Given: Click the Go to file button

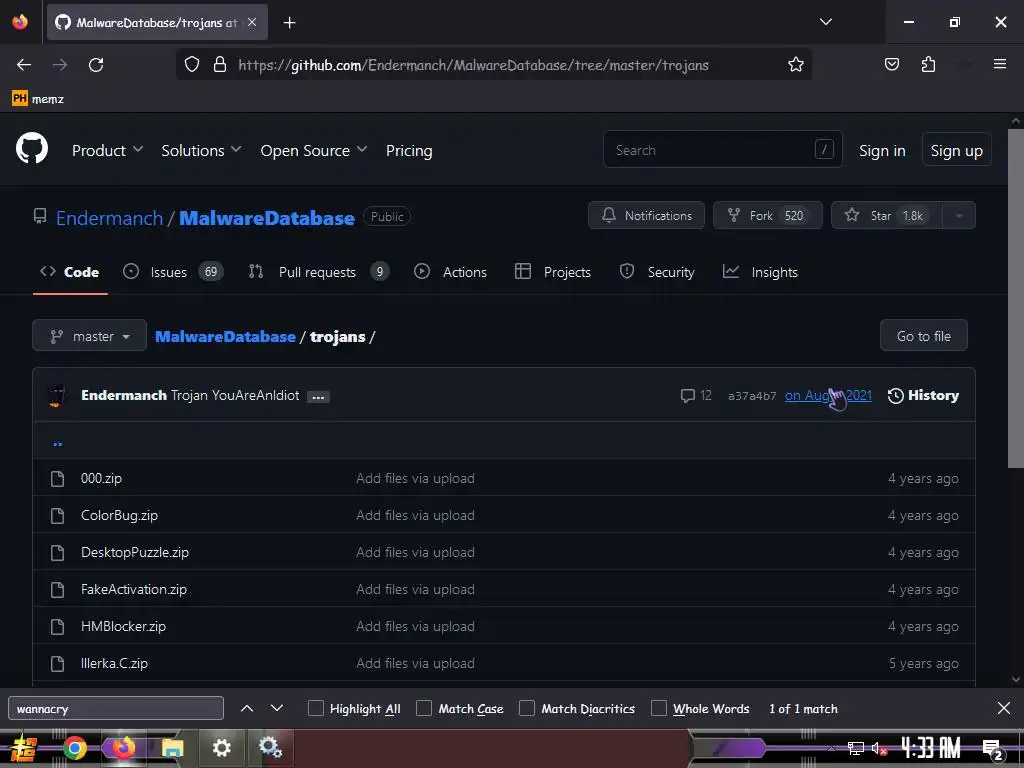Looking at the screenshot, I should [x=923, y=336].
